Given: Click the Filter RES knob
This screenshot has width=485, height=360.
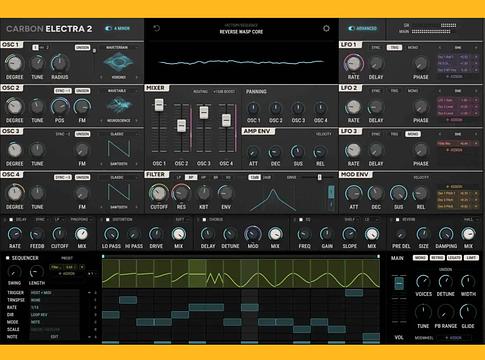Looking at the screenshot, I should (x=181, y=193).
